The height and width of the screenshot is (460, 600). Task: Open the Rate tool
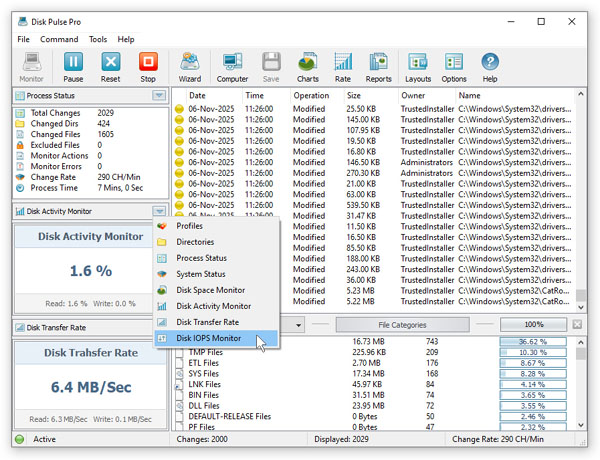click(343, 67)
